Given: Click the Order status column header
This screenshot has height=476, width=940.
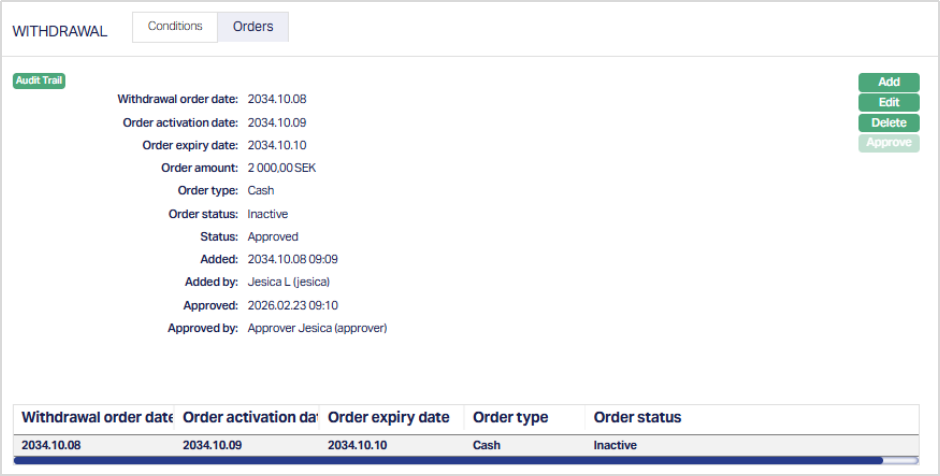Looking at the screenshot, I should [637, 418].
